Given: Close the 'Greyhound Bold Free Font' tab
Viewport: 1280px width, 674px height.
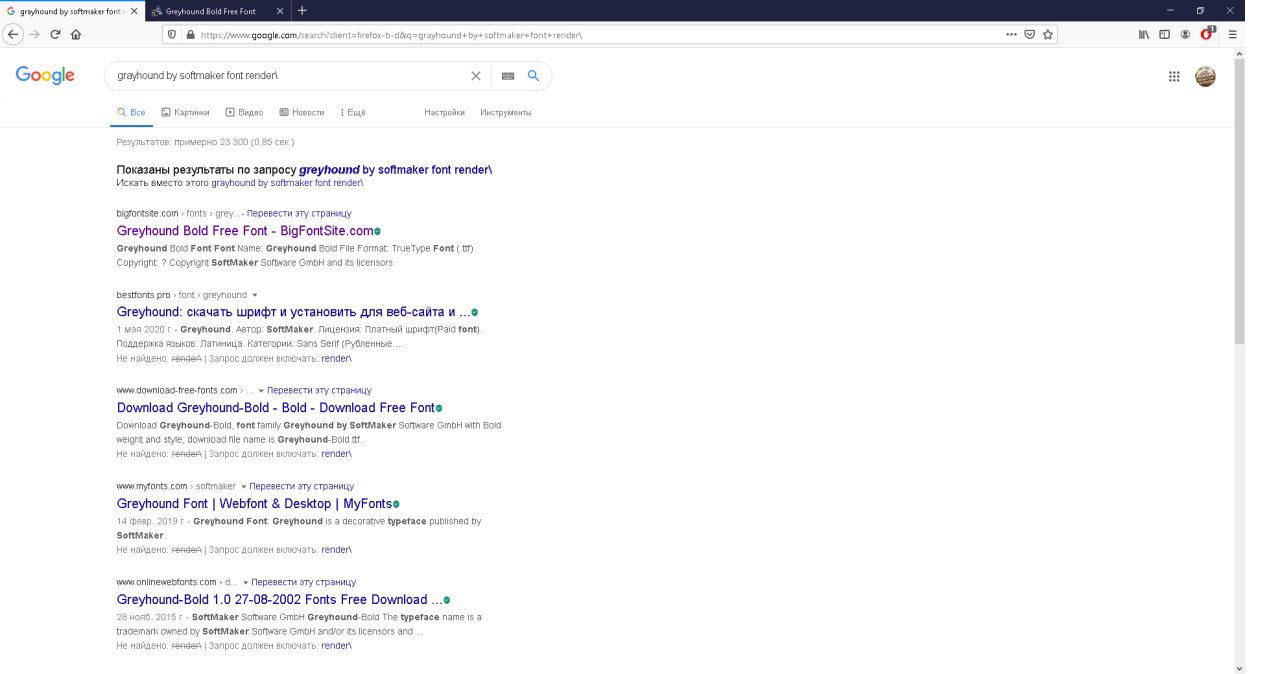Looking at the screenshot, I should click(x=279, y=11).
